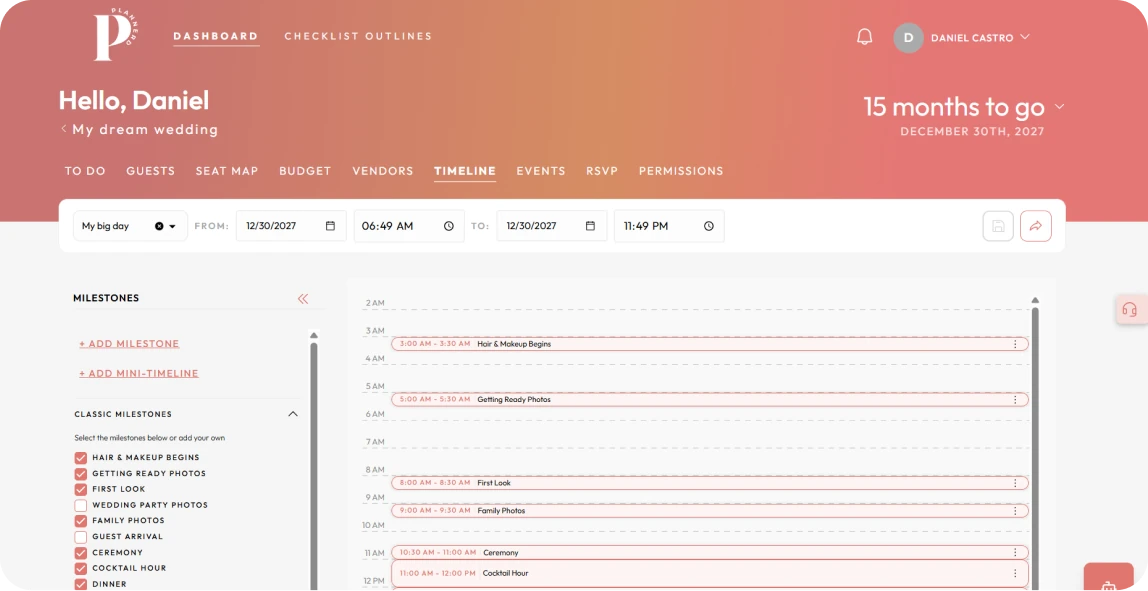
Task: Click scroll-up arrow of timeline scrollbar
Action: click(1035, 300)
